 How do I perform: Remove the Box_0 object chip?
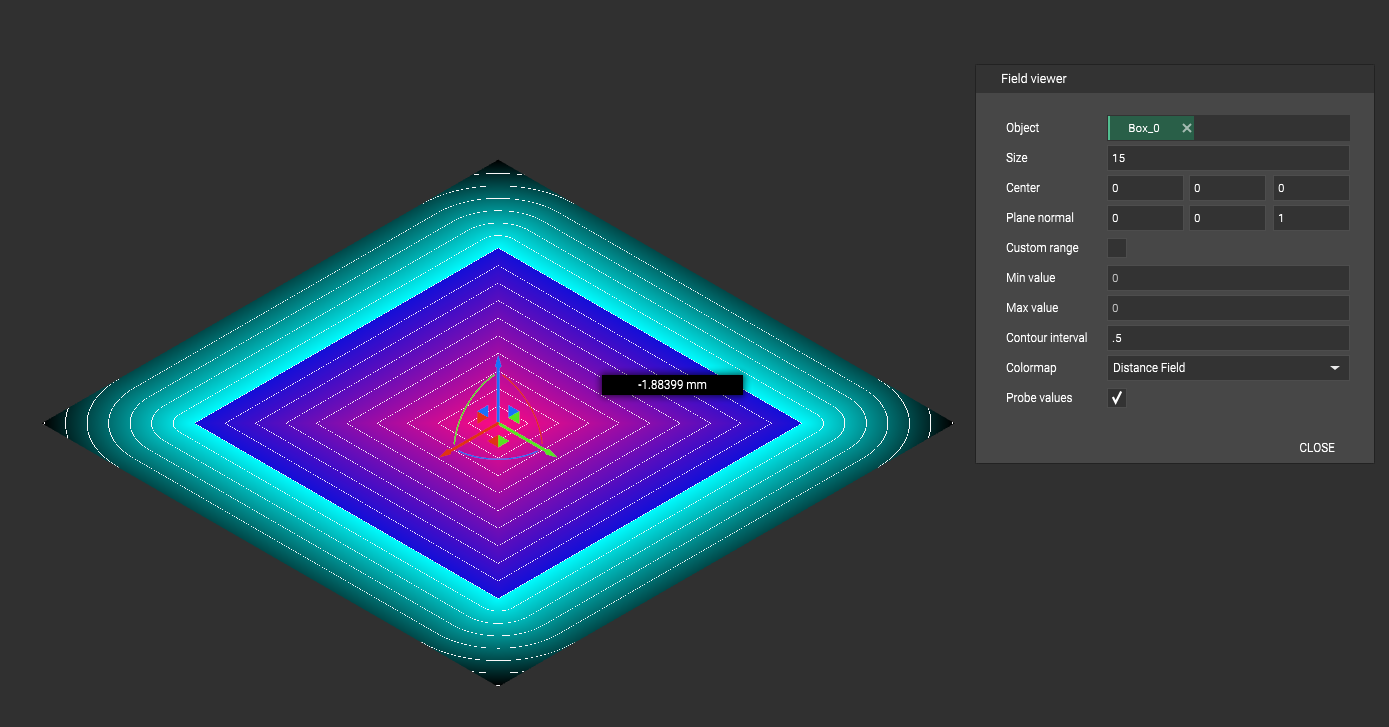click(1186, 128)
